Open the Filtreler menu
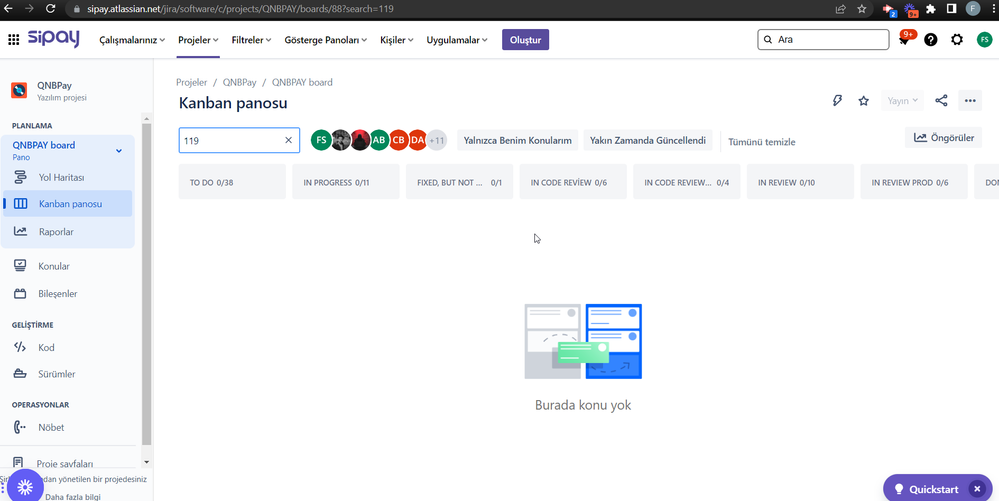 (x=251, y=40)
